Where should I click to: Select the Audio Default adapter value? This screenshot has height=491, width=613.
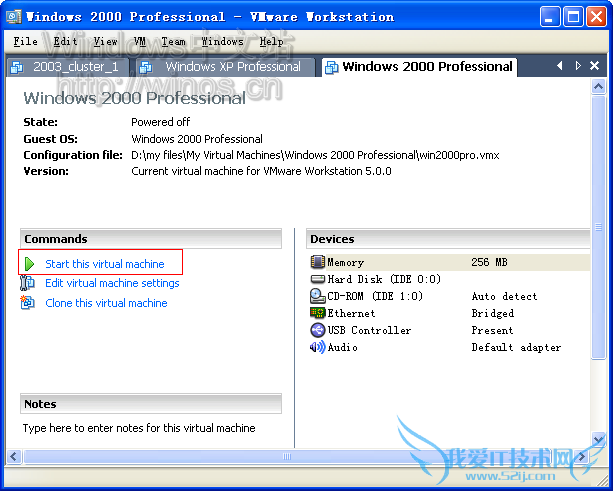[516, 347]
